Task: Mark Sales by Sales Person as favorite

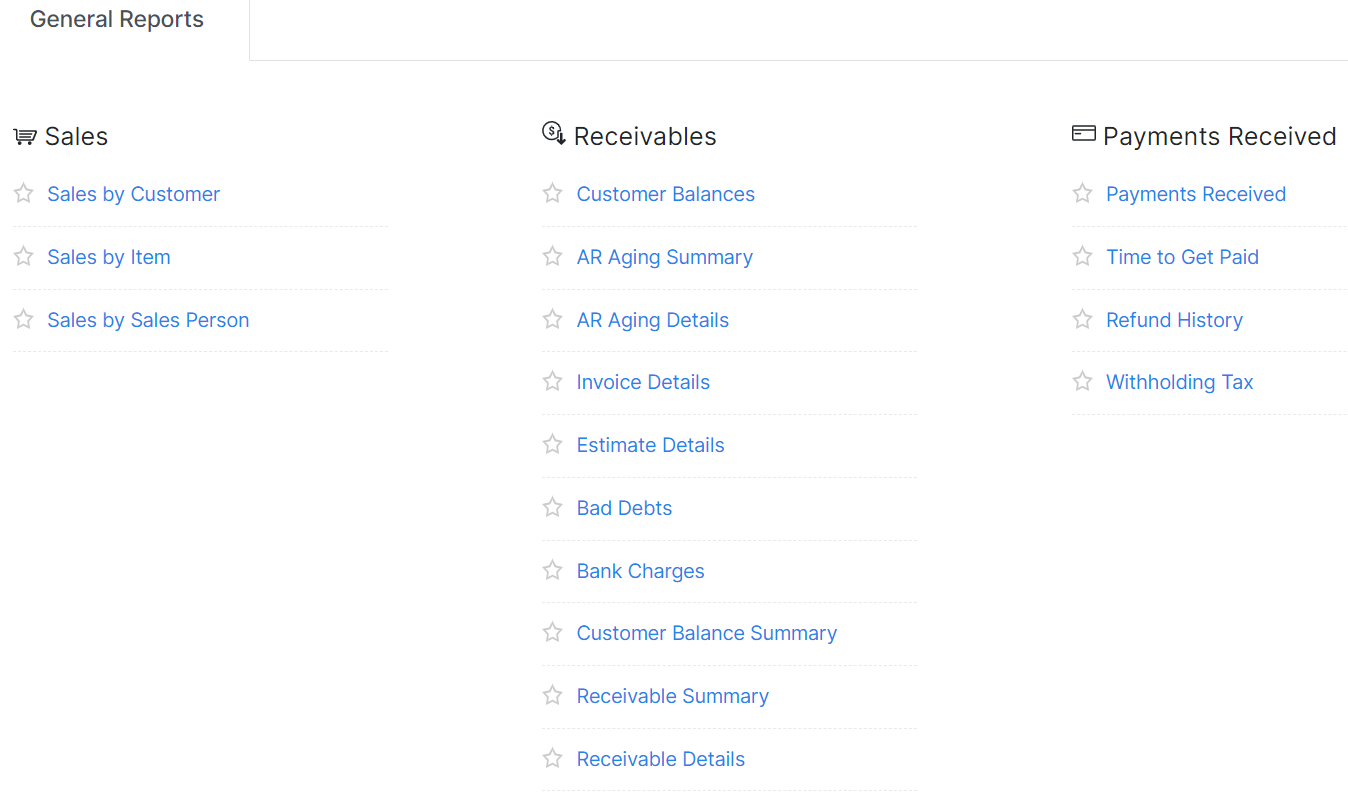Action: (23, 319)
